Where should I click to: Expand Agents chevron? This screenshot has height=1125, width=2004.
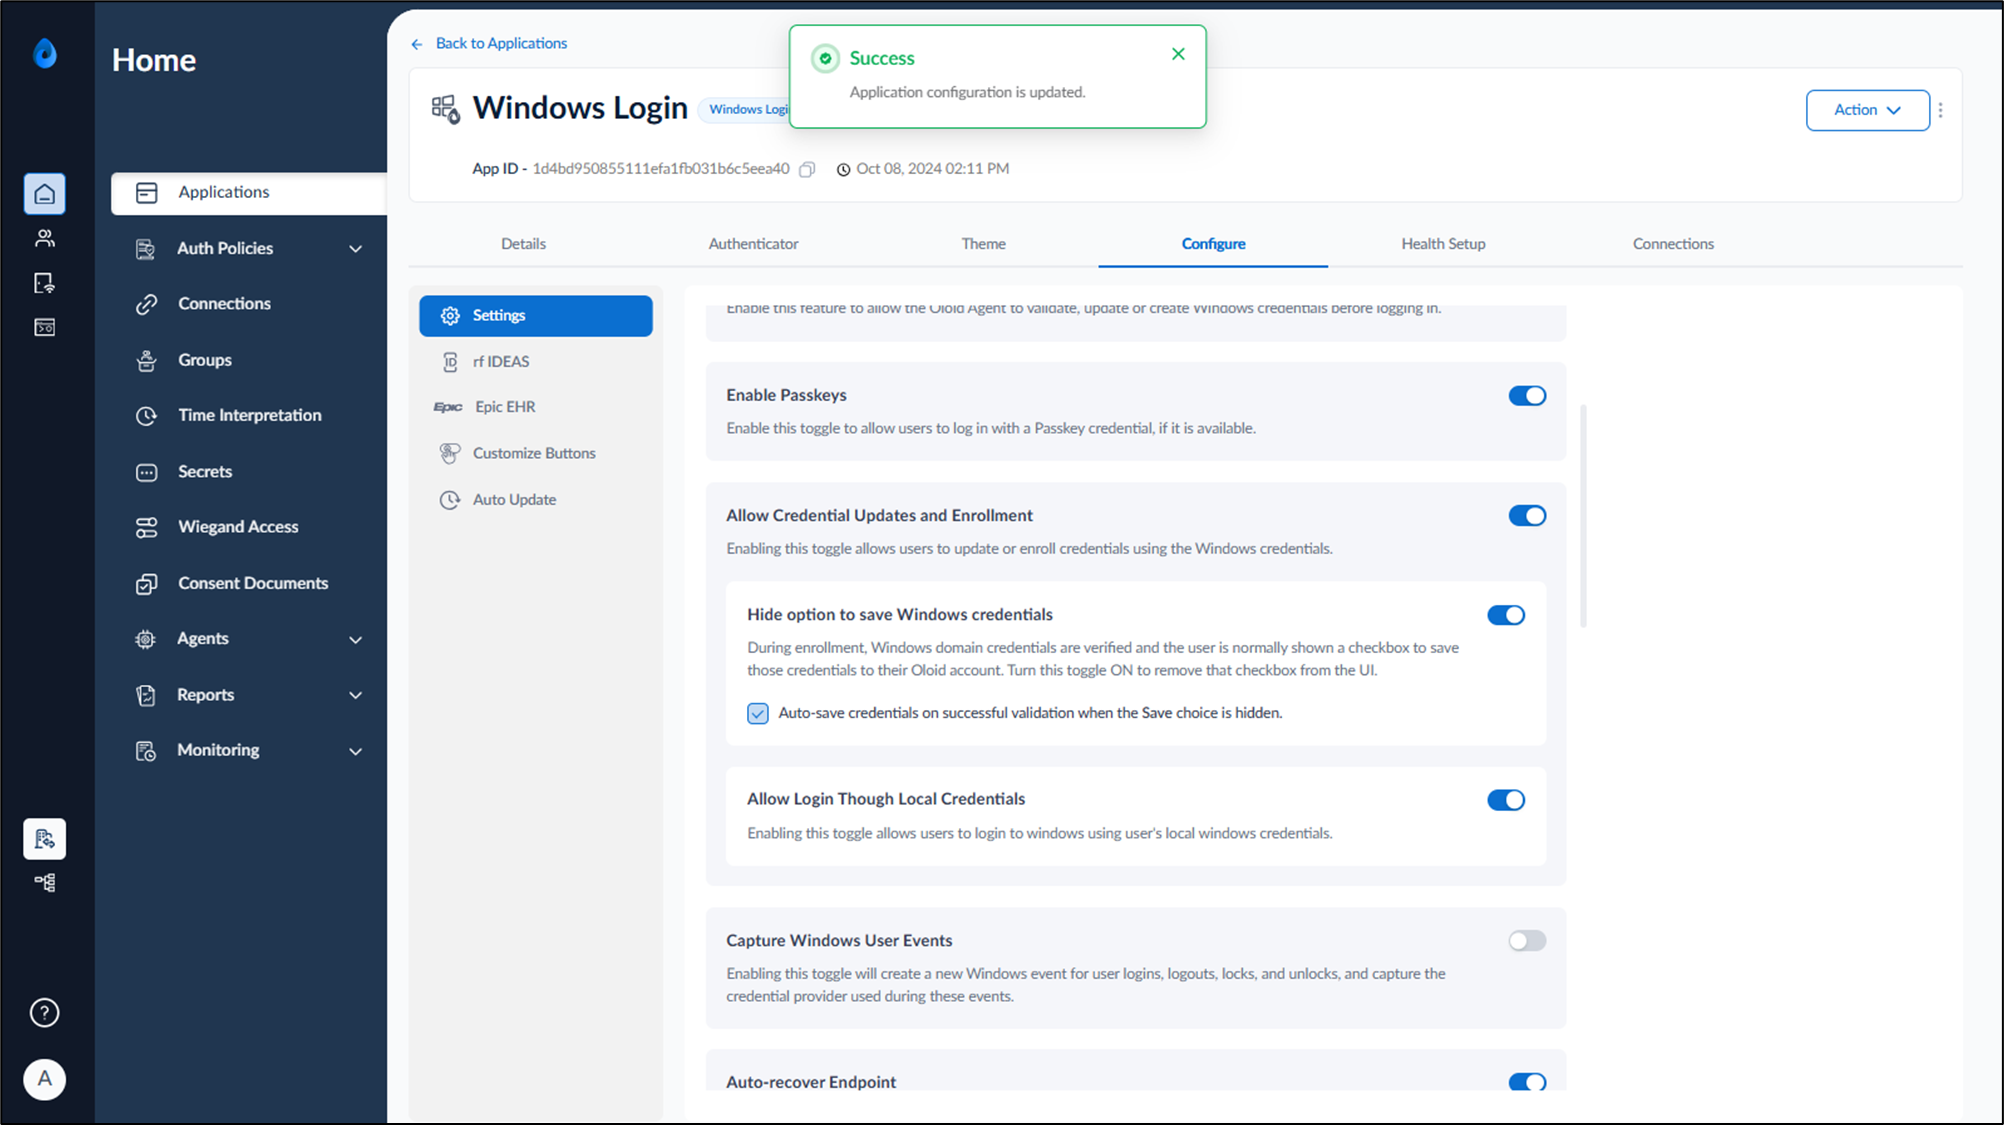355,640
